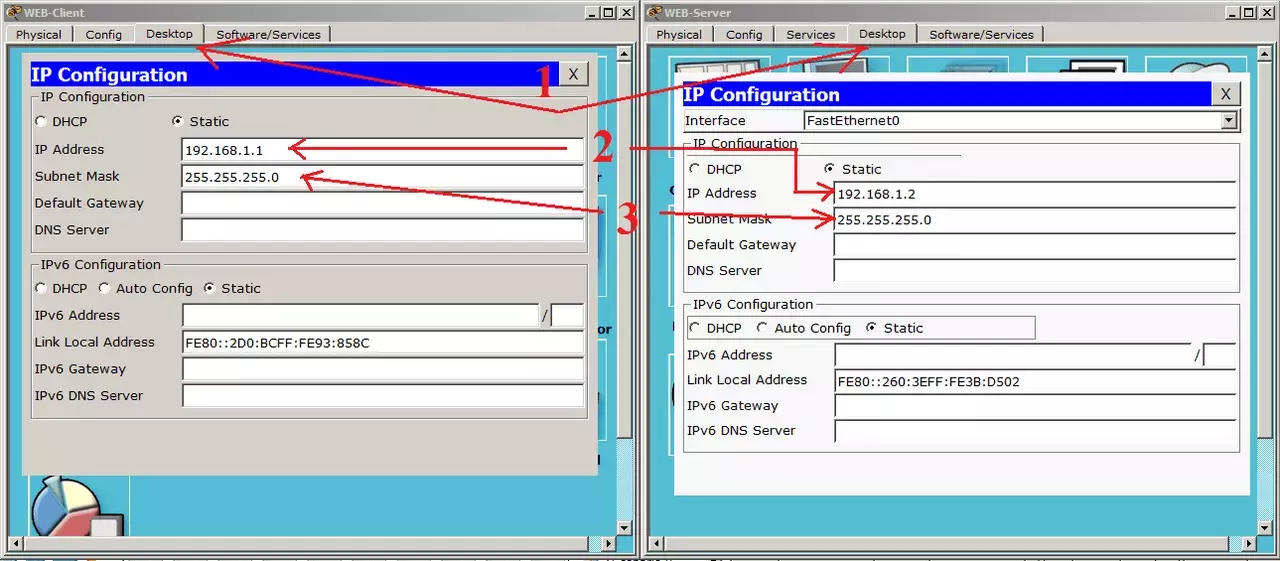Click WEB-Client IPv6 Address field

[x=361, y=316]
